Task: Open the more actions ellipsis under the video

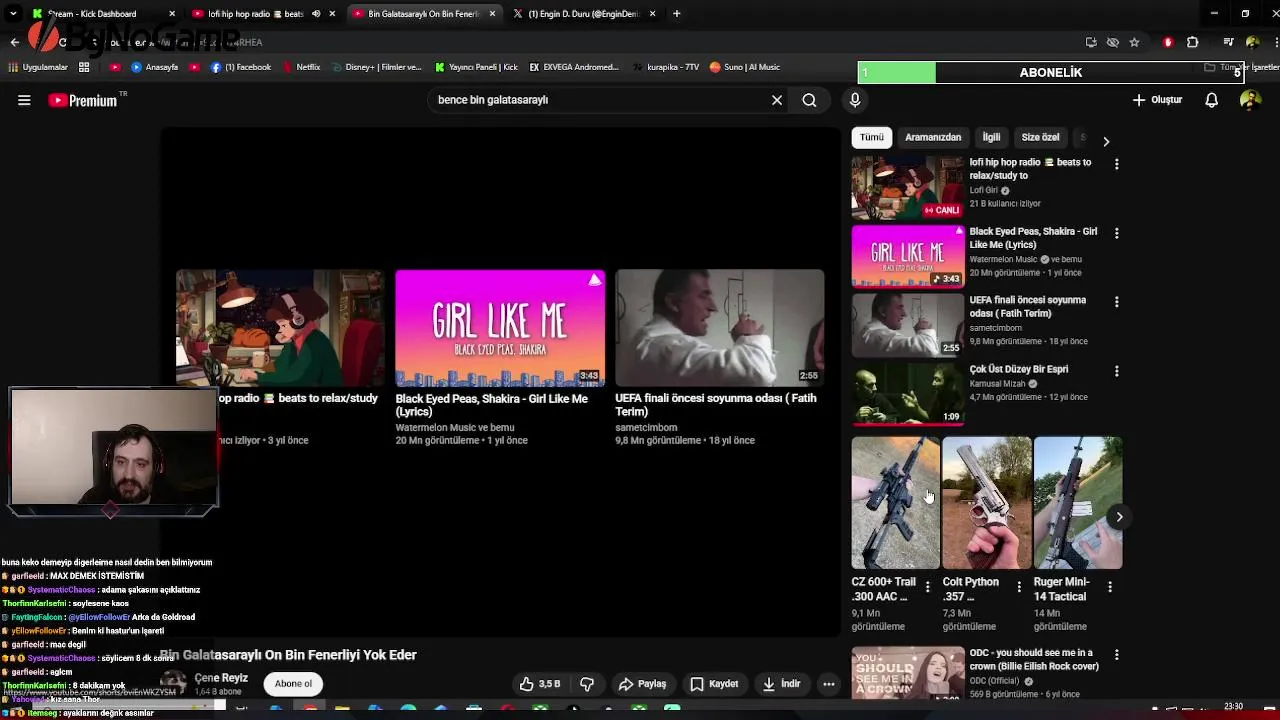Action: [829, 684]
